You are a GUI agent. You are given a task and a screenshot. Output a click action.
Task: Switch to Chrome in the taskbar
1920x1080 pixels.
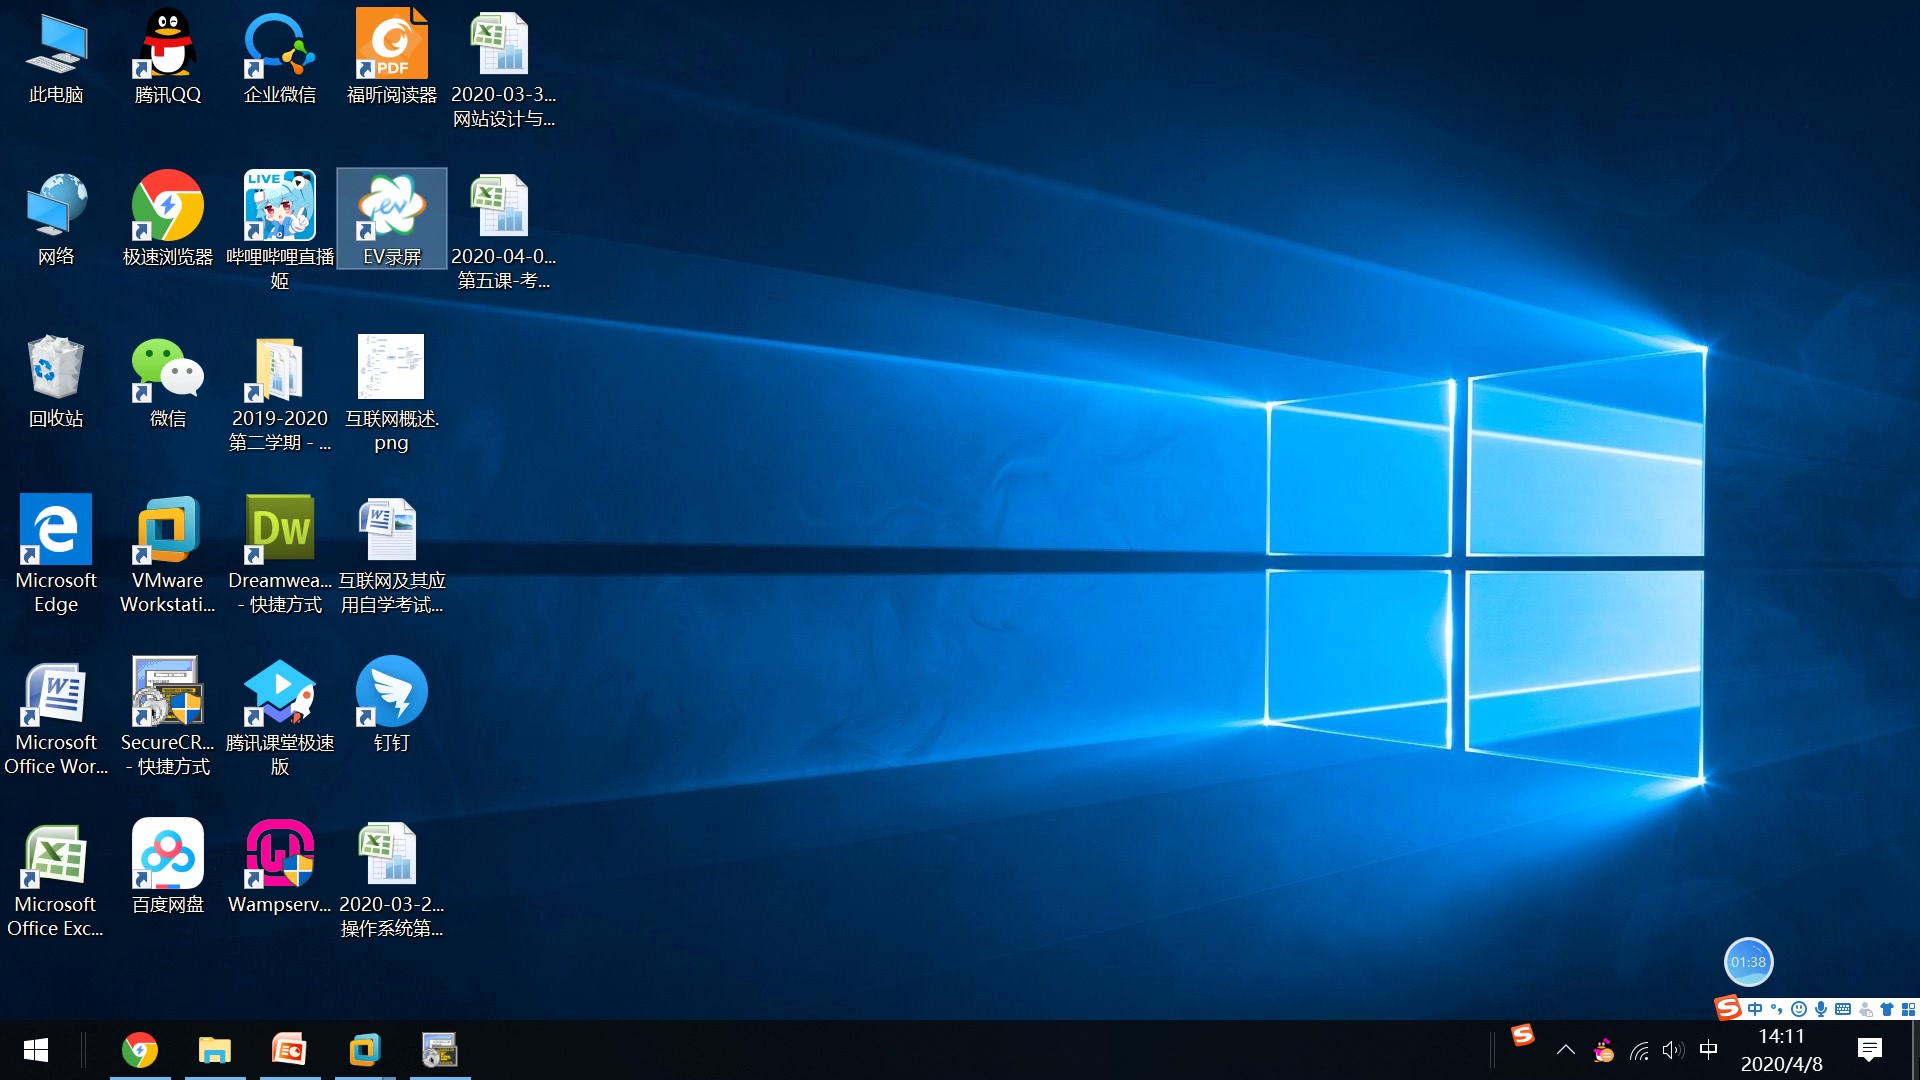coord(140,1050)
